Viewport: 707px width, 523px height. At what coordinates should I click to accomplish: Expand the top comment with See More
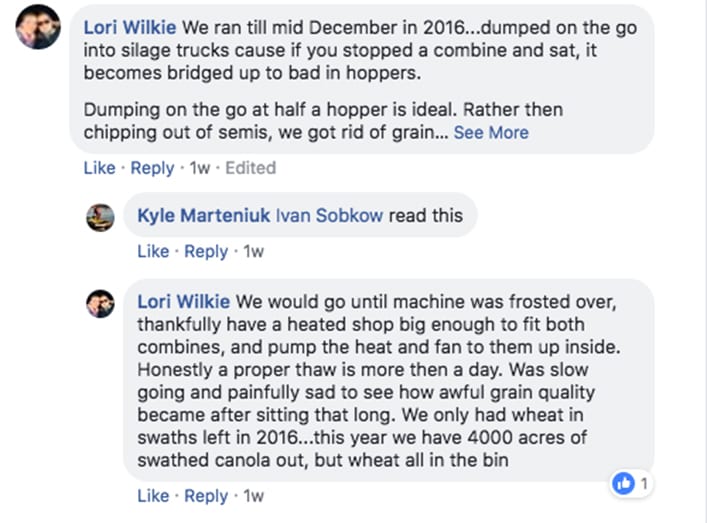coord(491,132)
